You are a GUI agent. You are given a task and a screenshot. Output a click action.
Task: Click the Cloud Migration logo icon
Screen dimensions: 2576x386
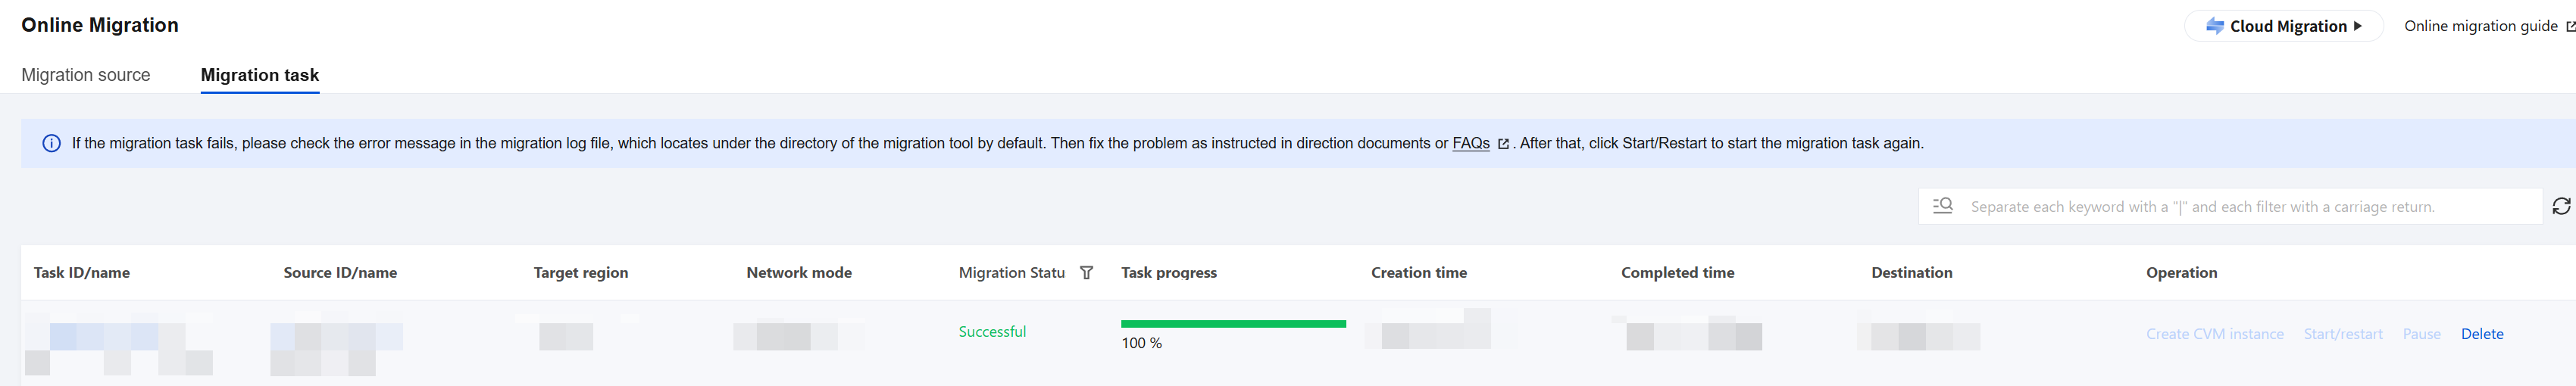tap(2215, 26)
